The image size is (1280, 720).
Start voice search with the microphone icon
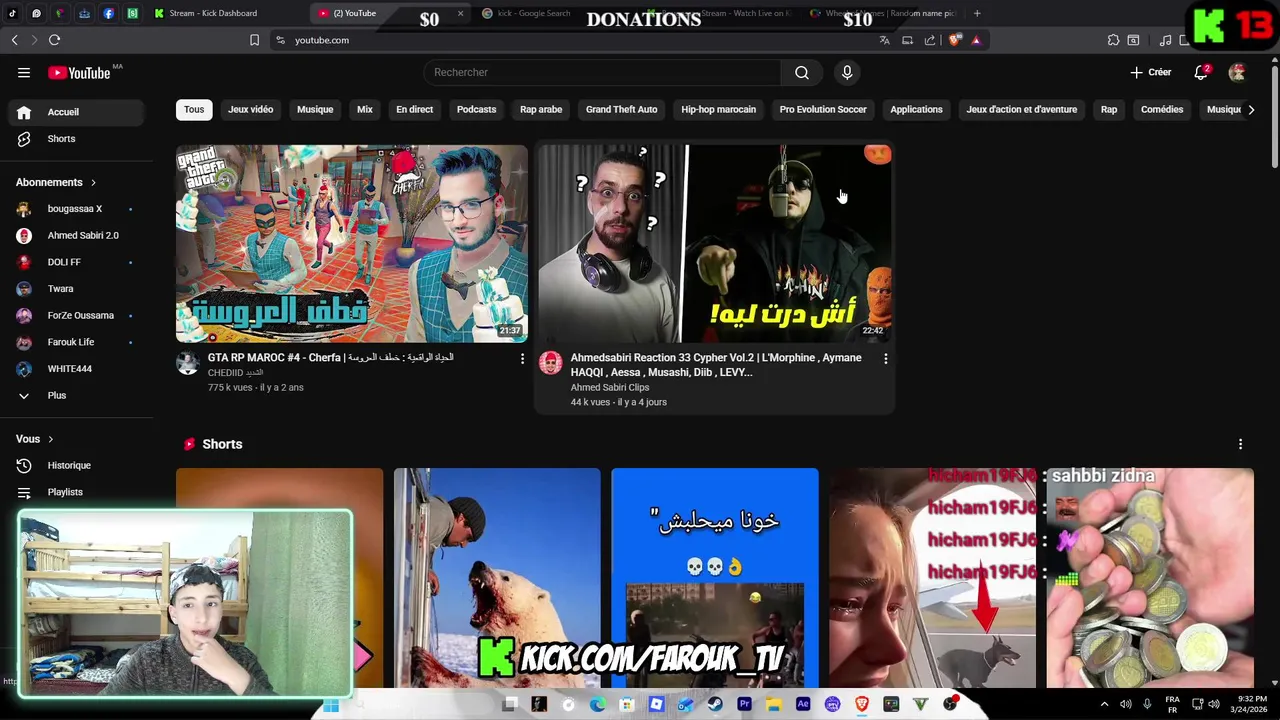click(x=847, y=72)
